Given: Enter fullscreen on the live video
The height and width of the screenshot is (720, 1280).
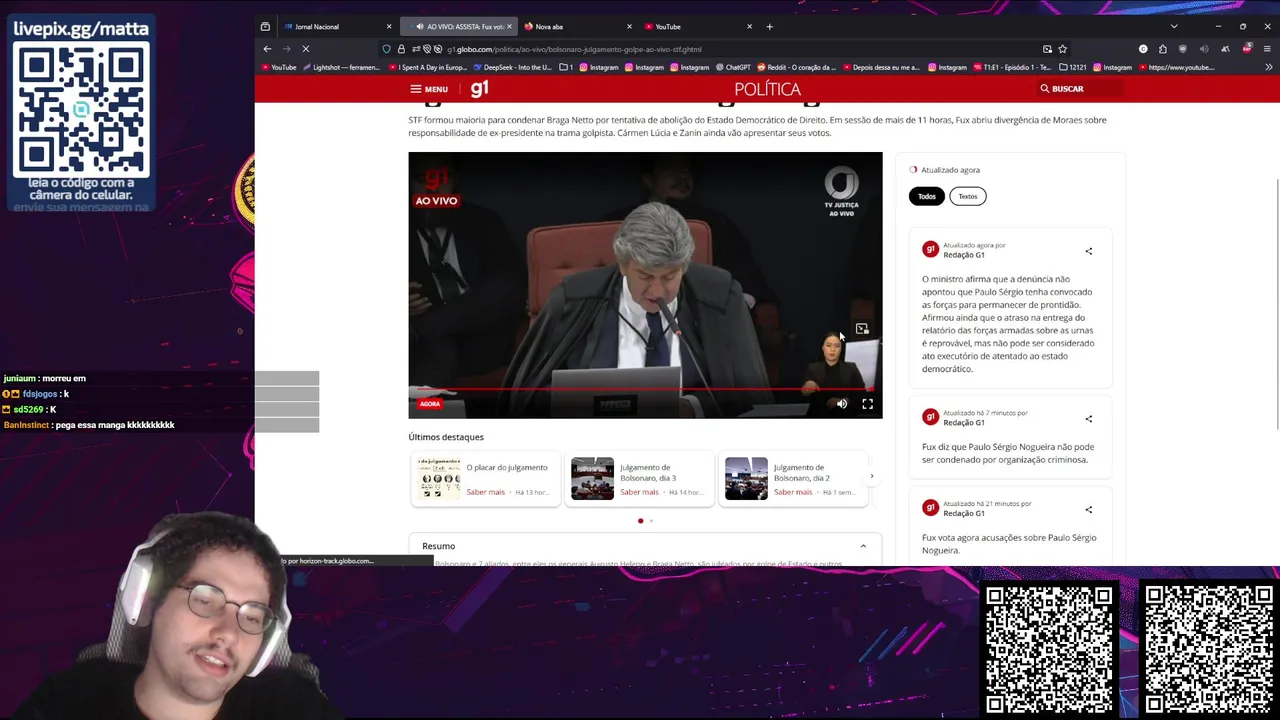Looking at the screenshot, I should (x=867, y=404).
